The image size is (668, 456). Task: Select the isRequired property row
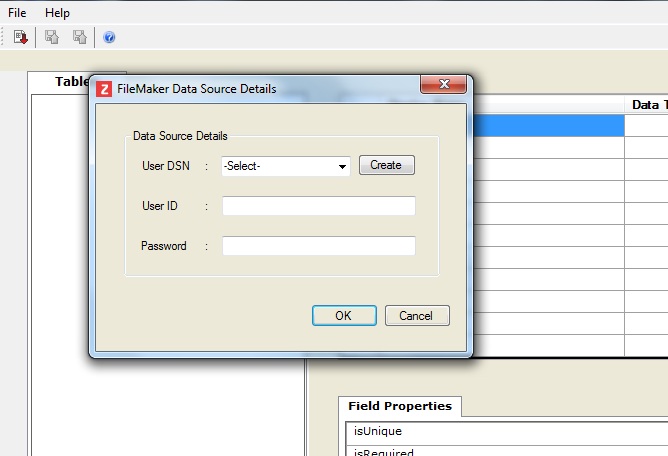point(507,451)
